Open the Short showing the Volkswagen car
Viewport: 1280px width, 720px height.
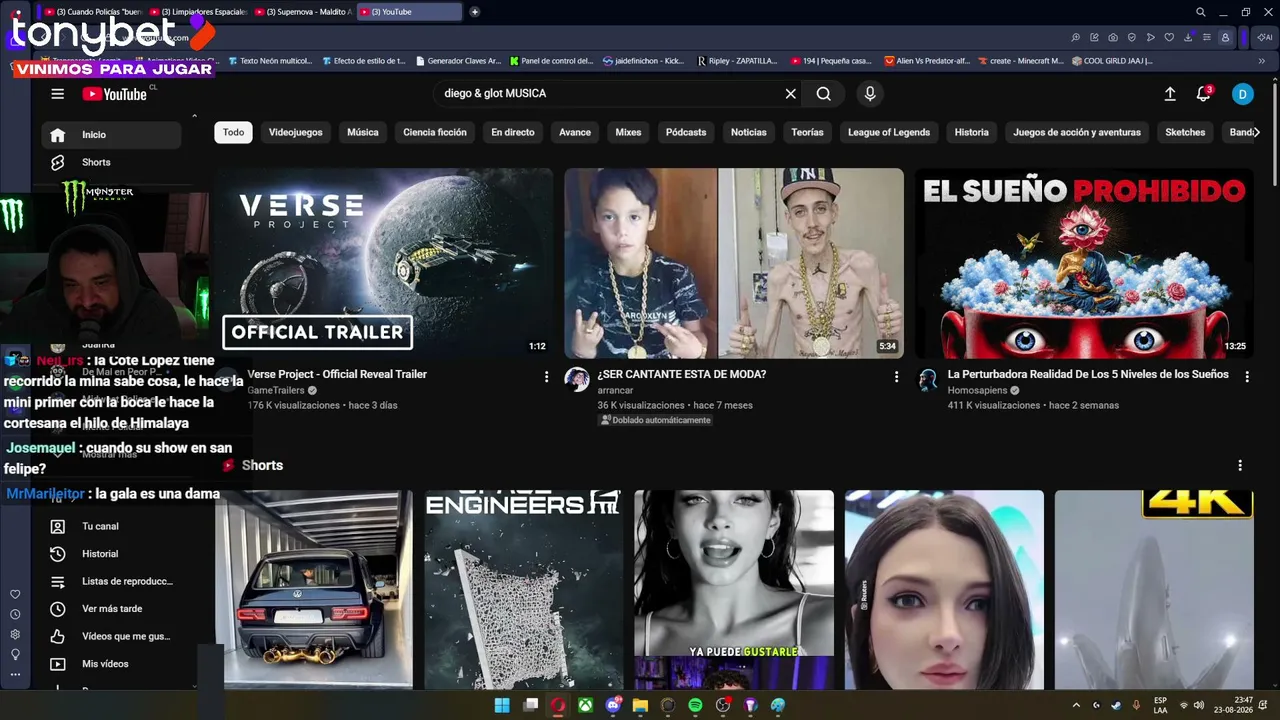click(314, 590)
